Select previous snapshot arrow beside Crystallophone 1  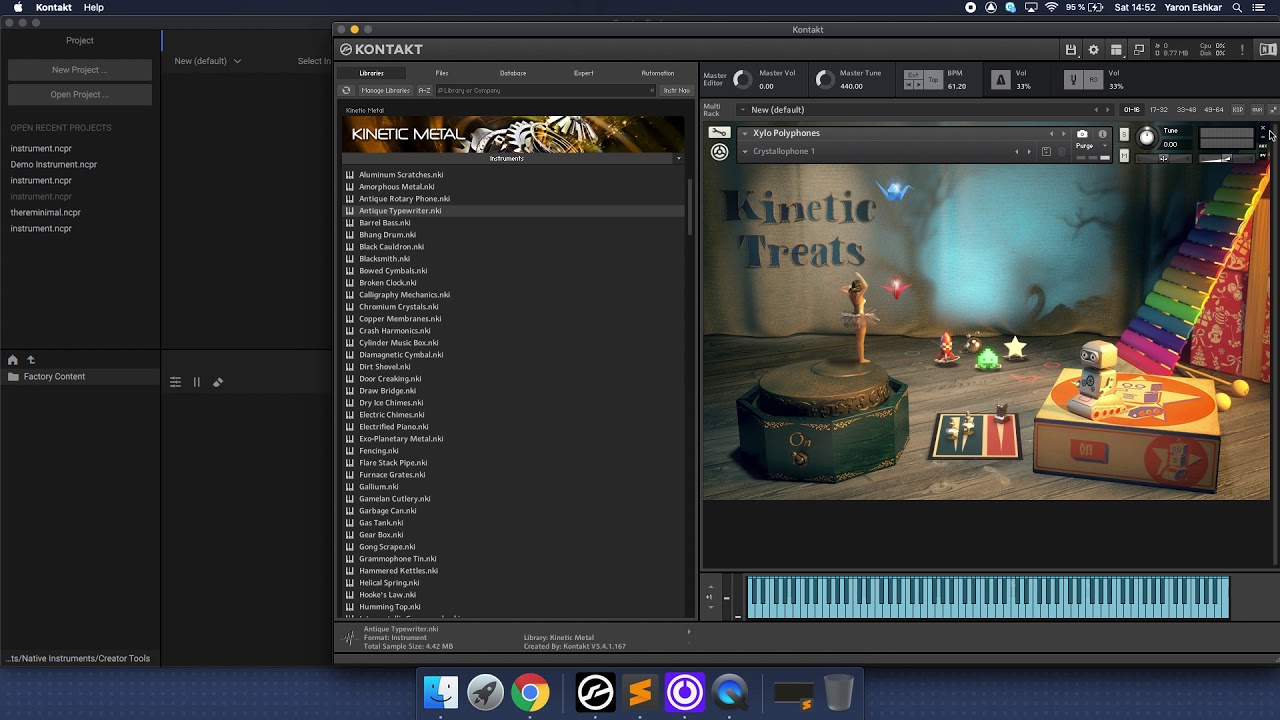point(1017,152)
